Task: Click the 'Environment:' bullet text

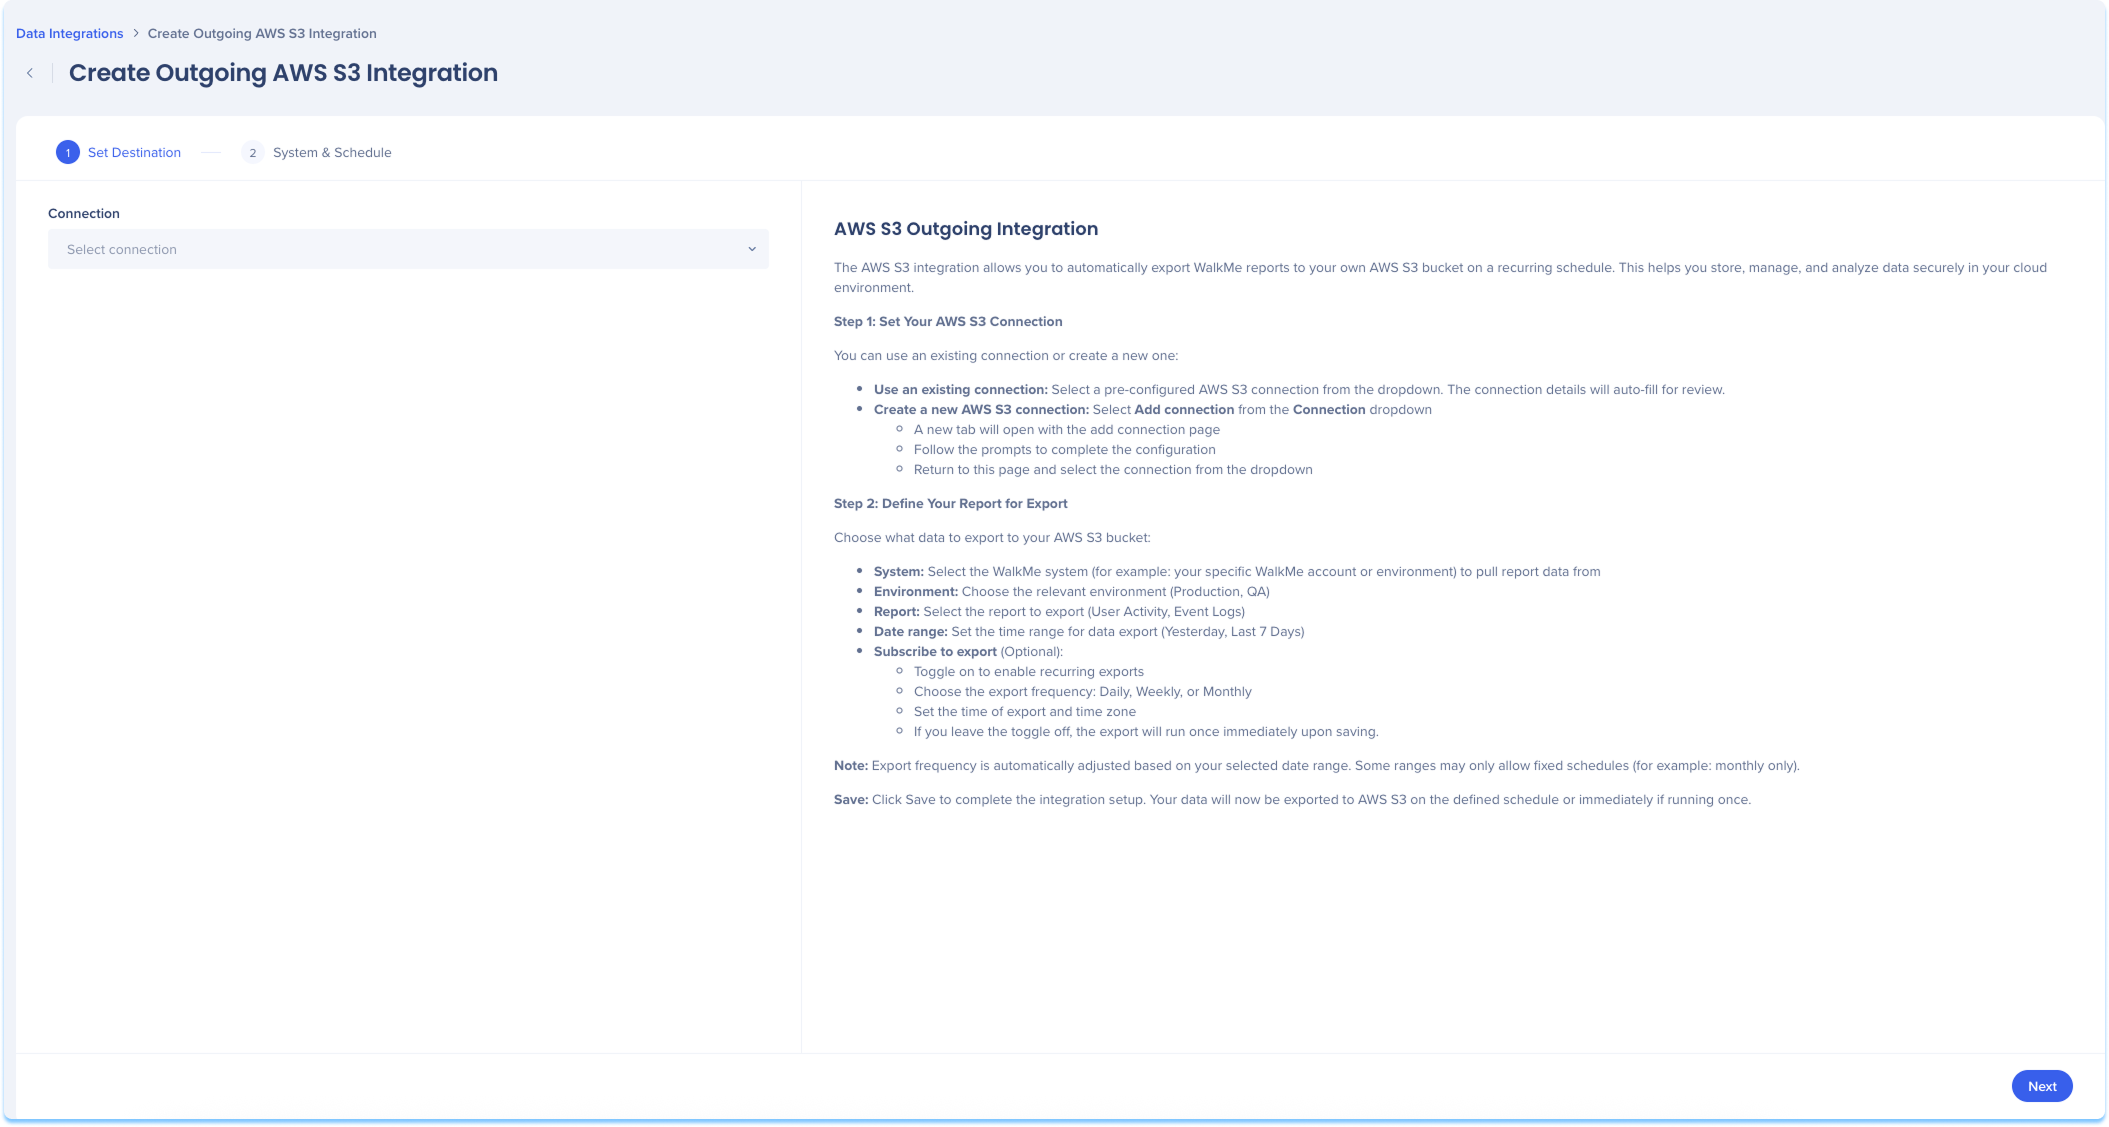Action: pos(1072,592)
